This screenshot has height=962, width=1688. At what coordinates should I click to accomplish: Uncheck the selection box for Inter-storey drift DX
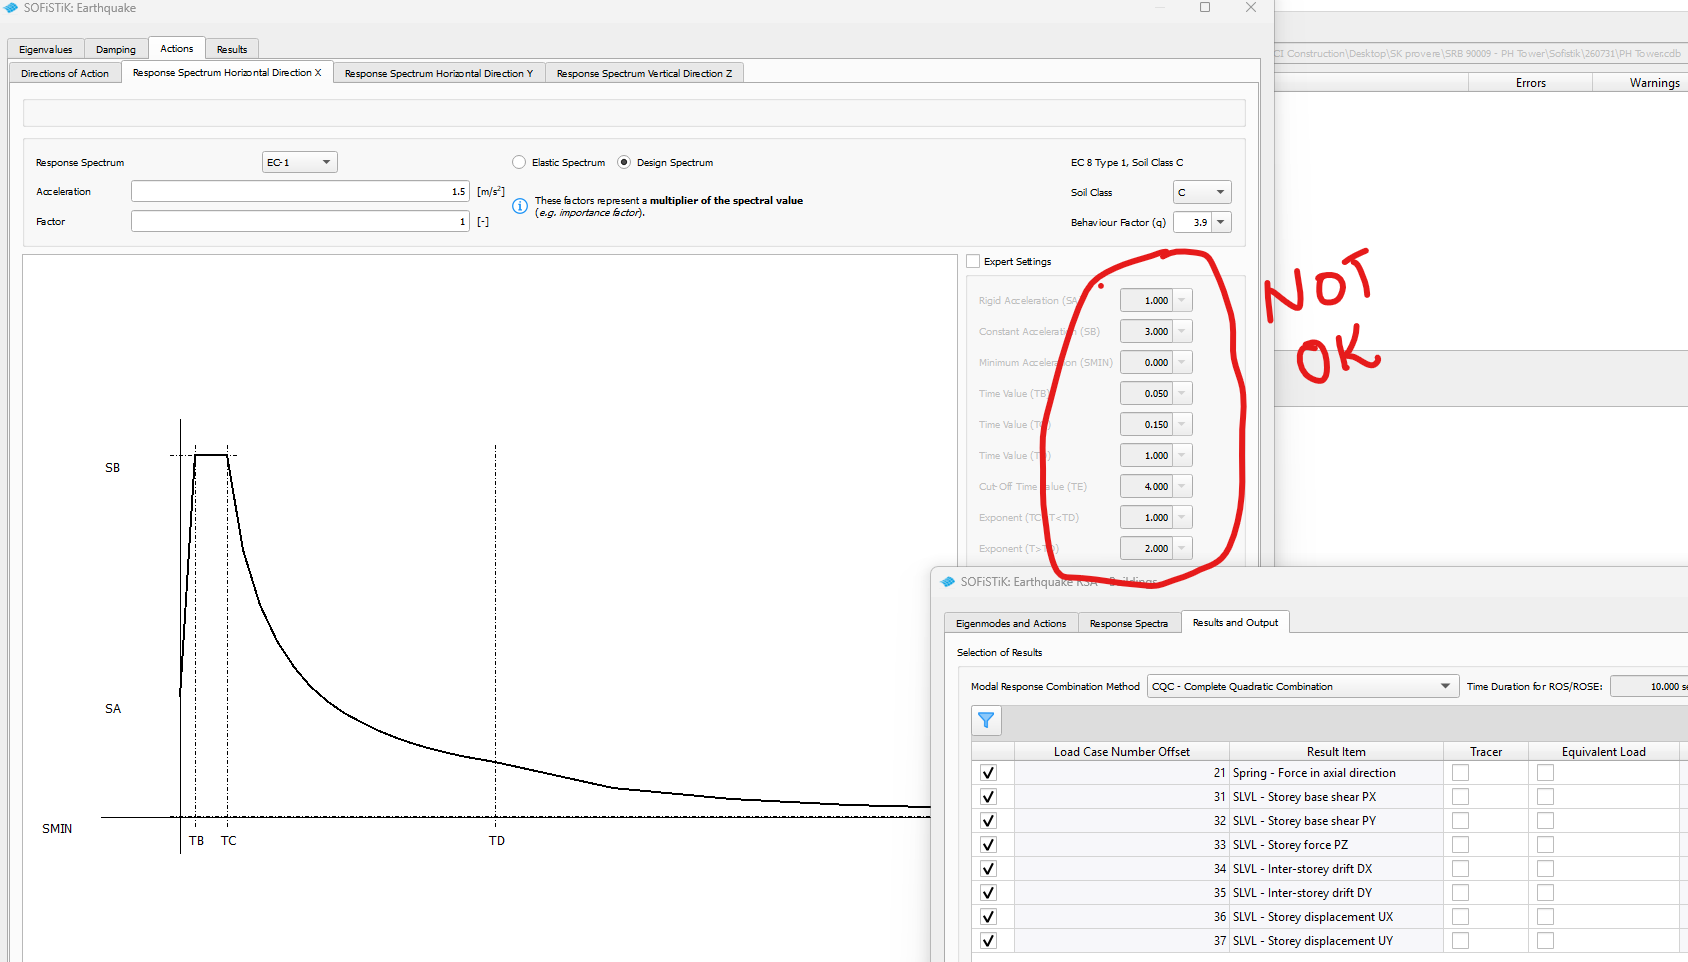988,869
